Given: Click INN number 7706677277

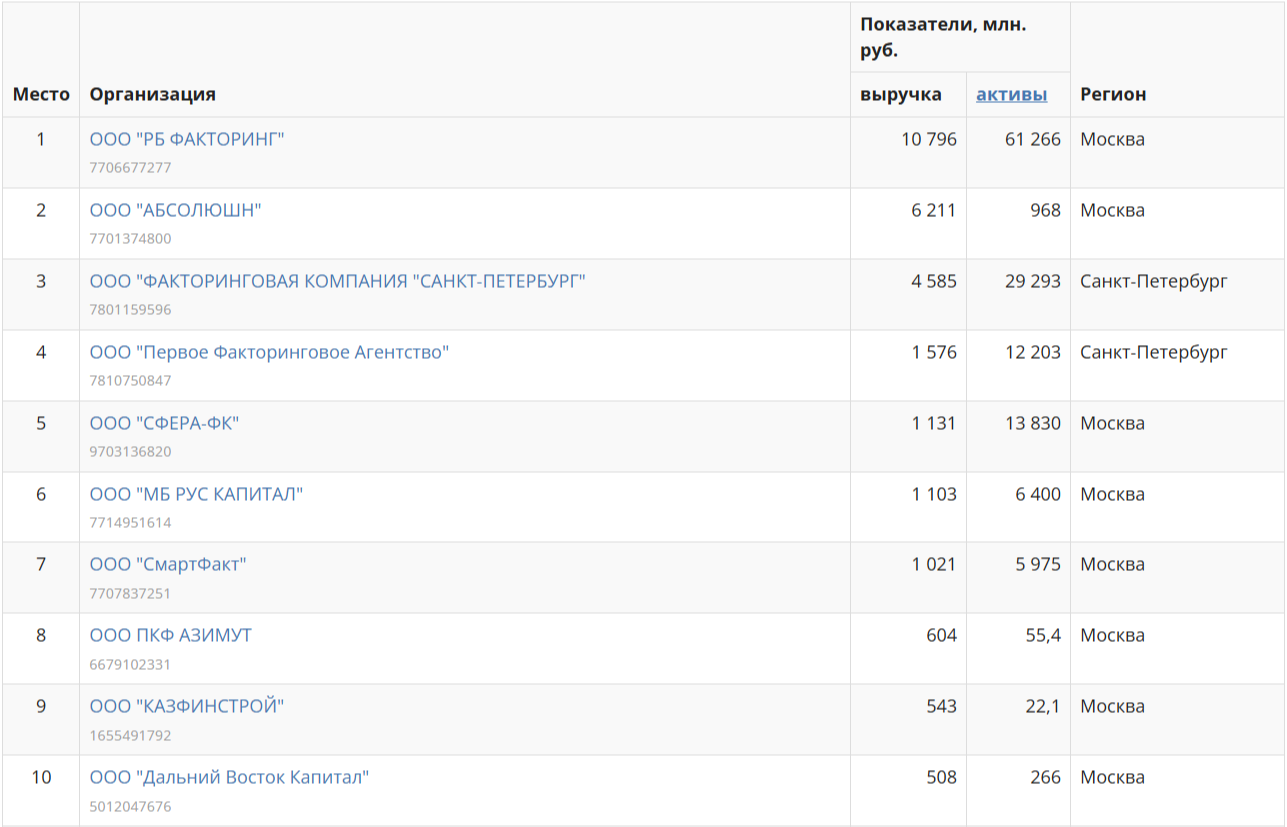Looking at the screenshot, I should (x=130, y=167).
